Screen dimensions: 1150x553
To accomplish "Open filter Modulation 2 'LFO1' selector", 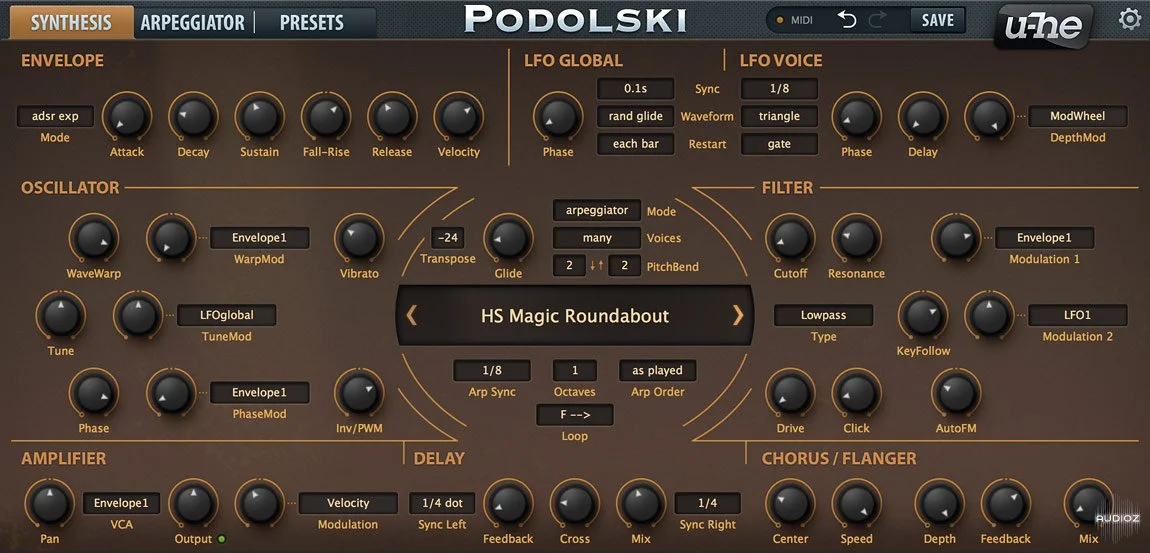I will 1077,315.
